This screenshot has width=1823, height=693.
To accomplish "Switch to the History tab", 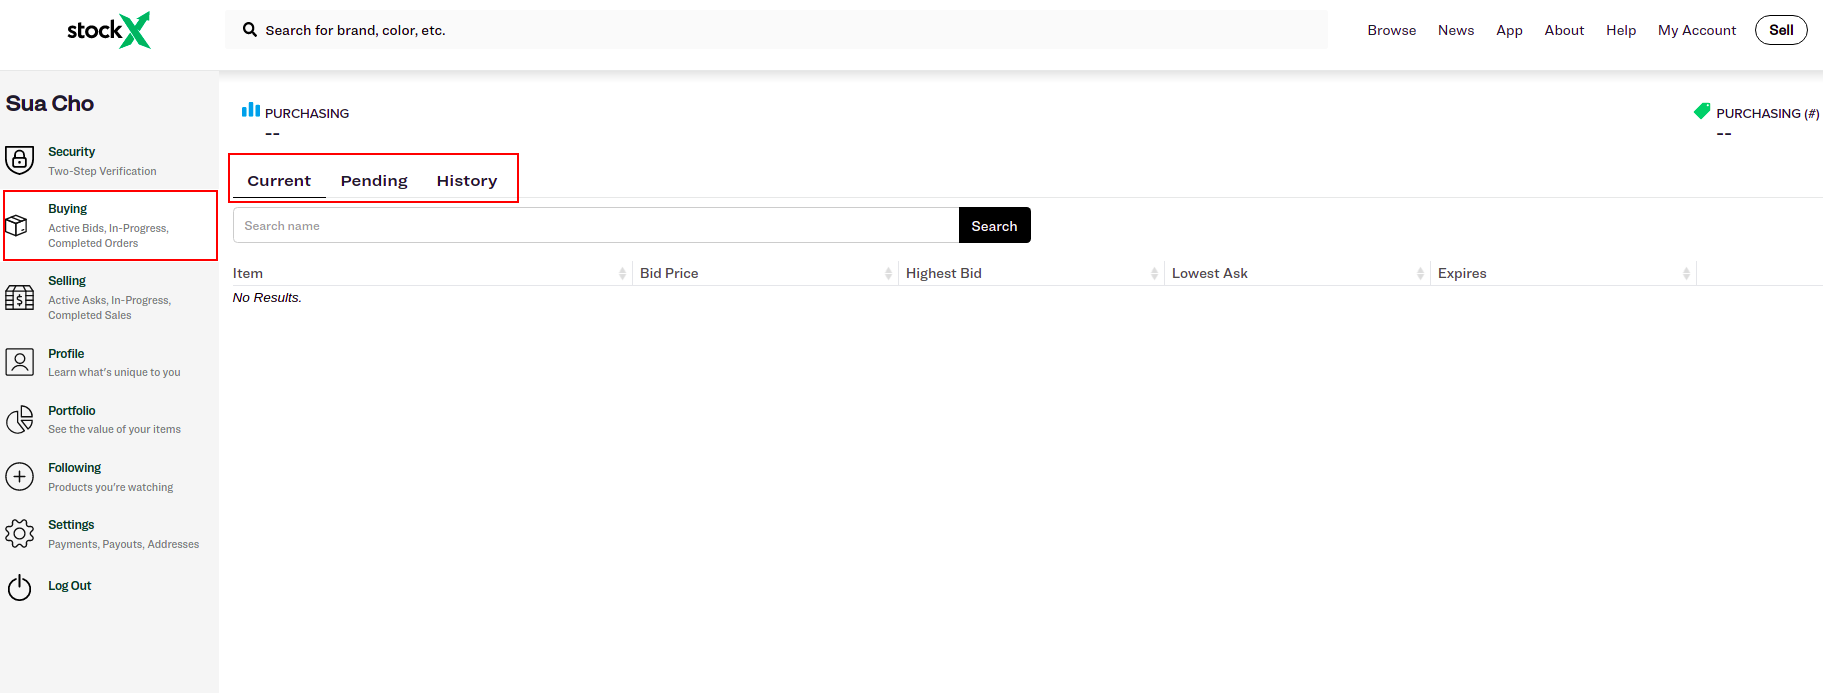I will [x=466, y=181].
